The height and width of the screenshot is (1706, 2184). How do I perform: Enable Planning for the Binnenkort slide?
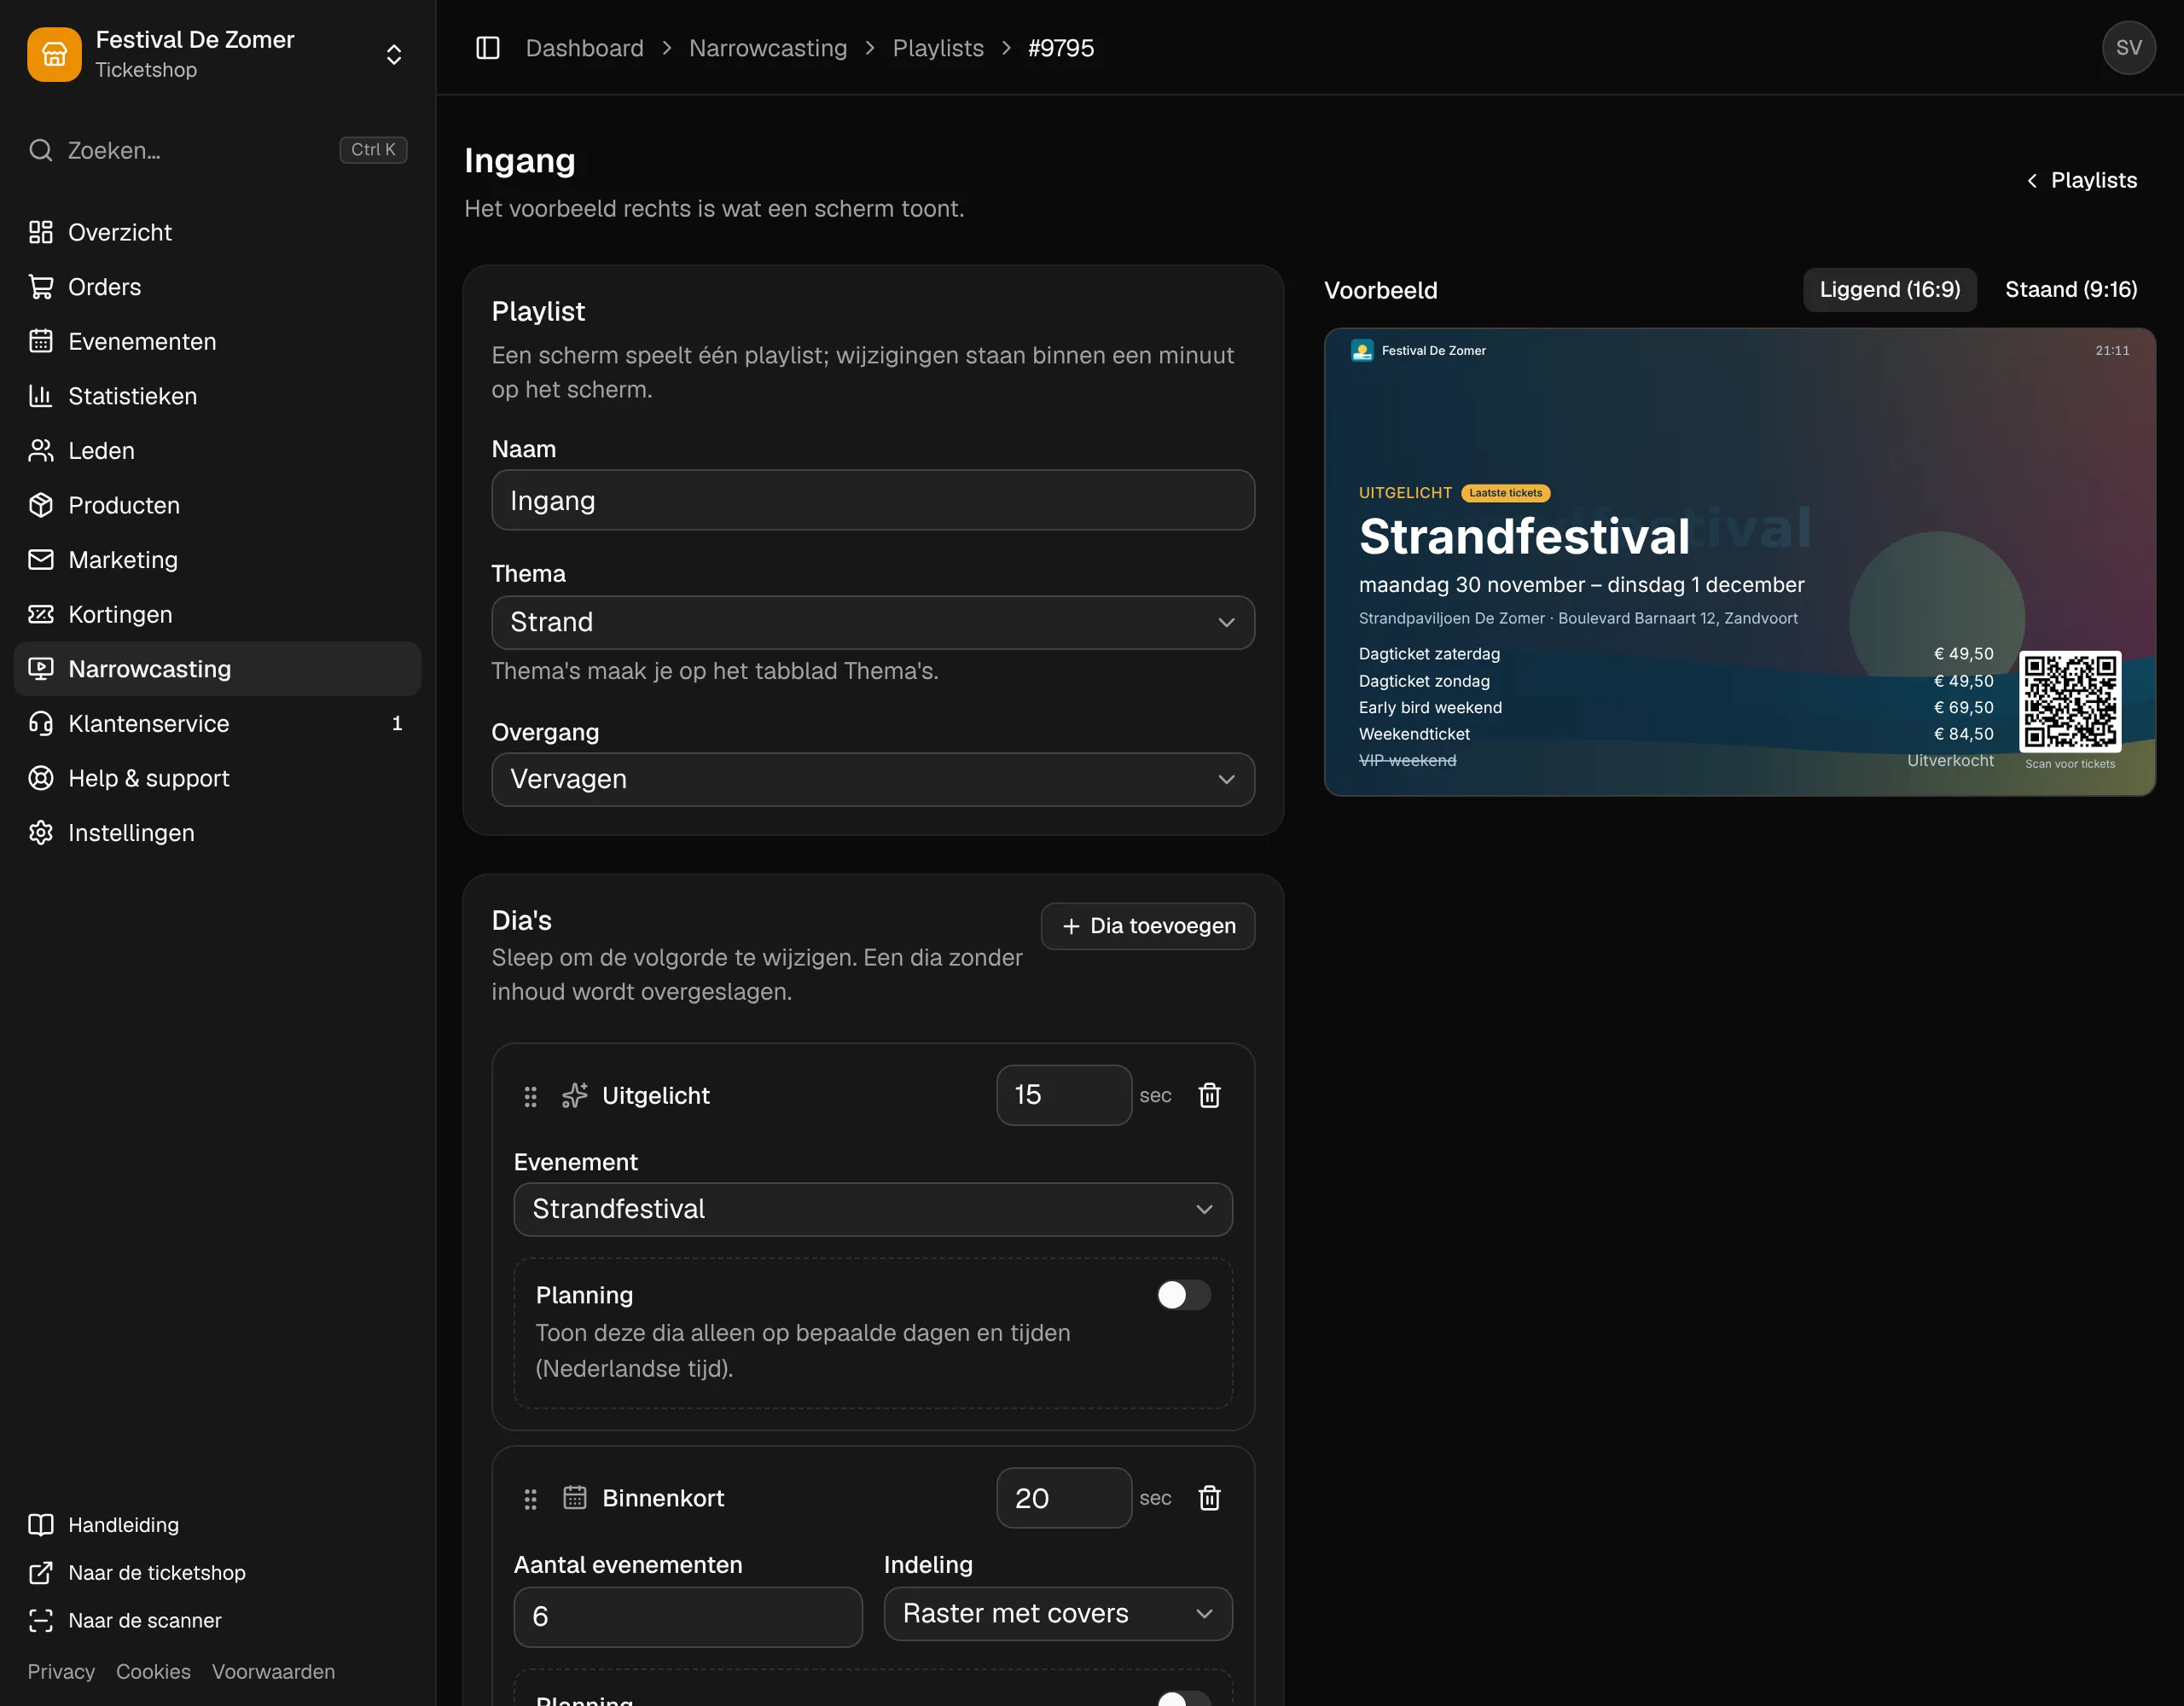coord(1184,1699)
